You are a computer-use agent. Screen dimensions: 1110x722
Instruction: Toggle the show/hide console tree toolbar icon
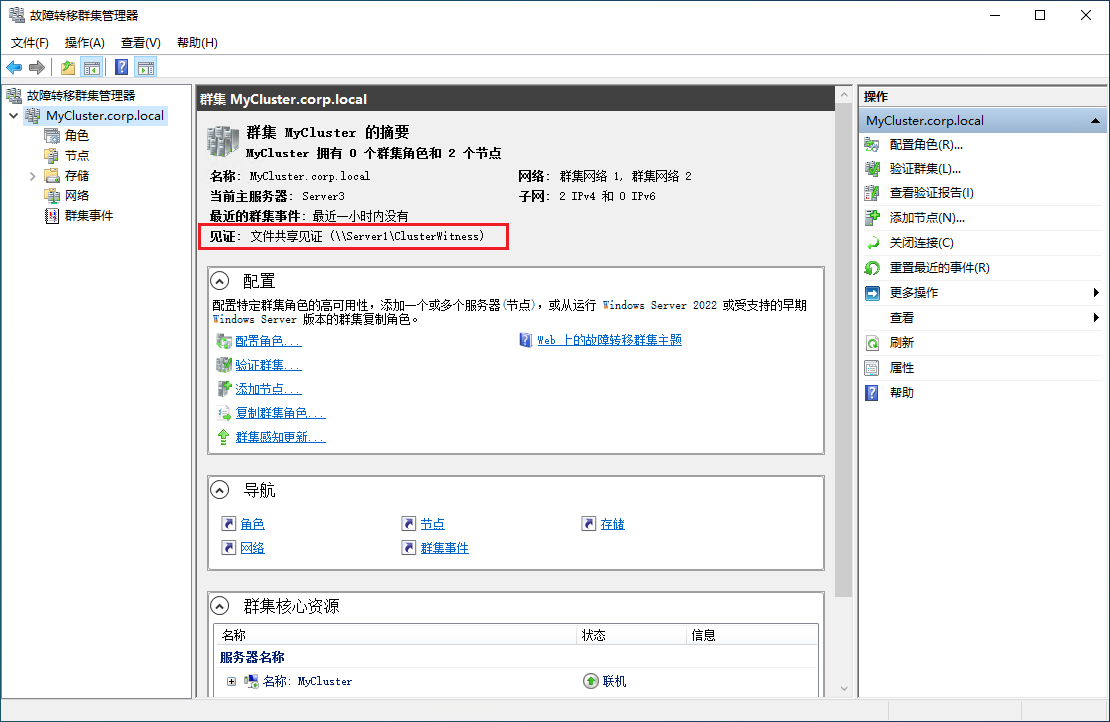click(91, 67)
